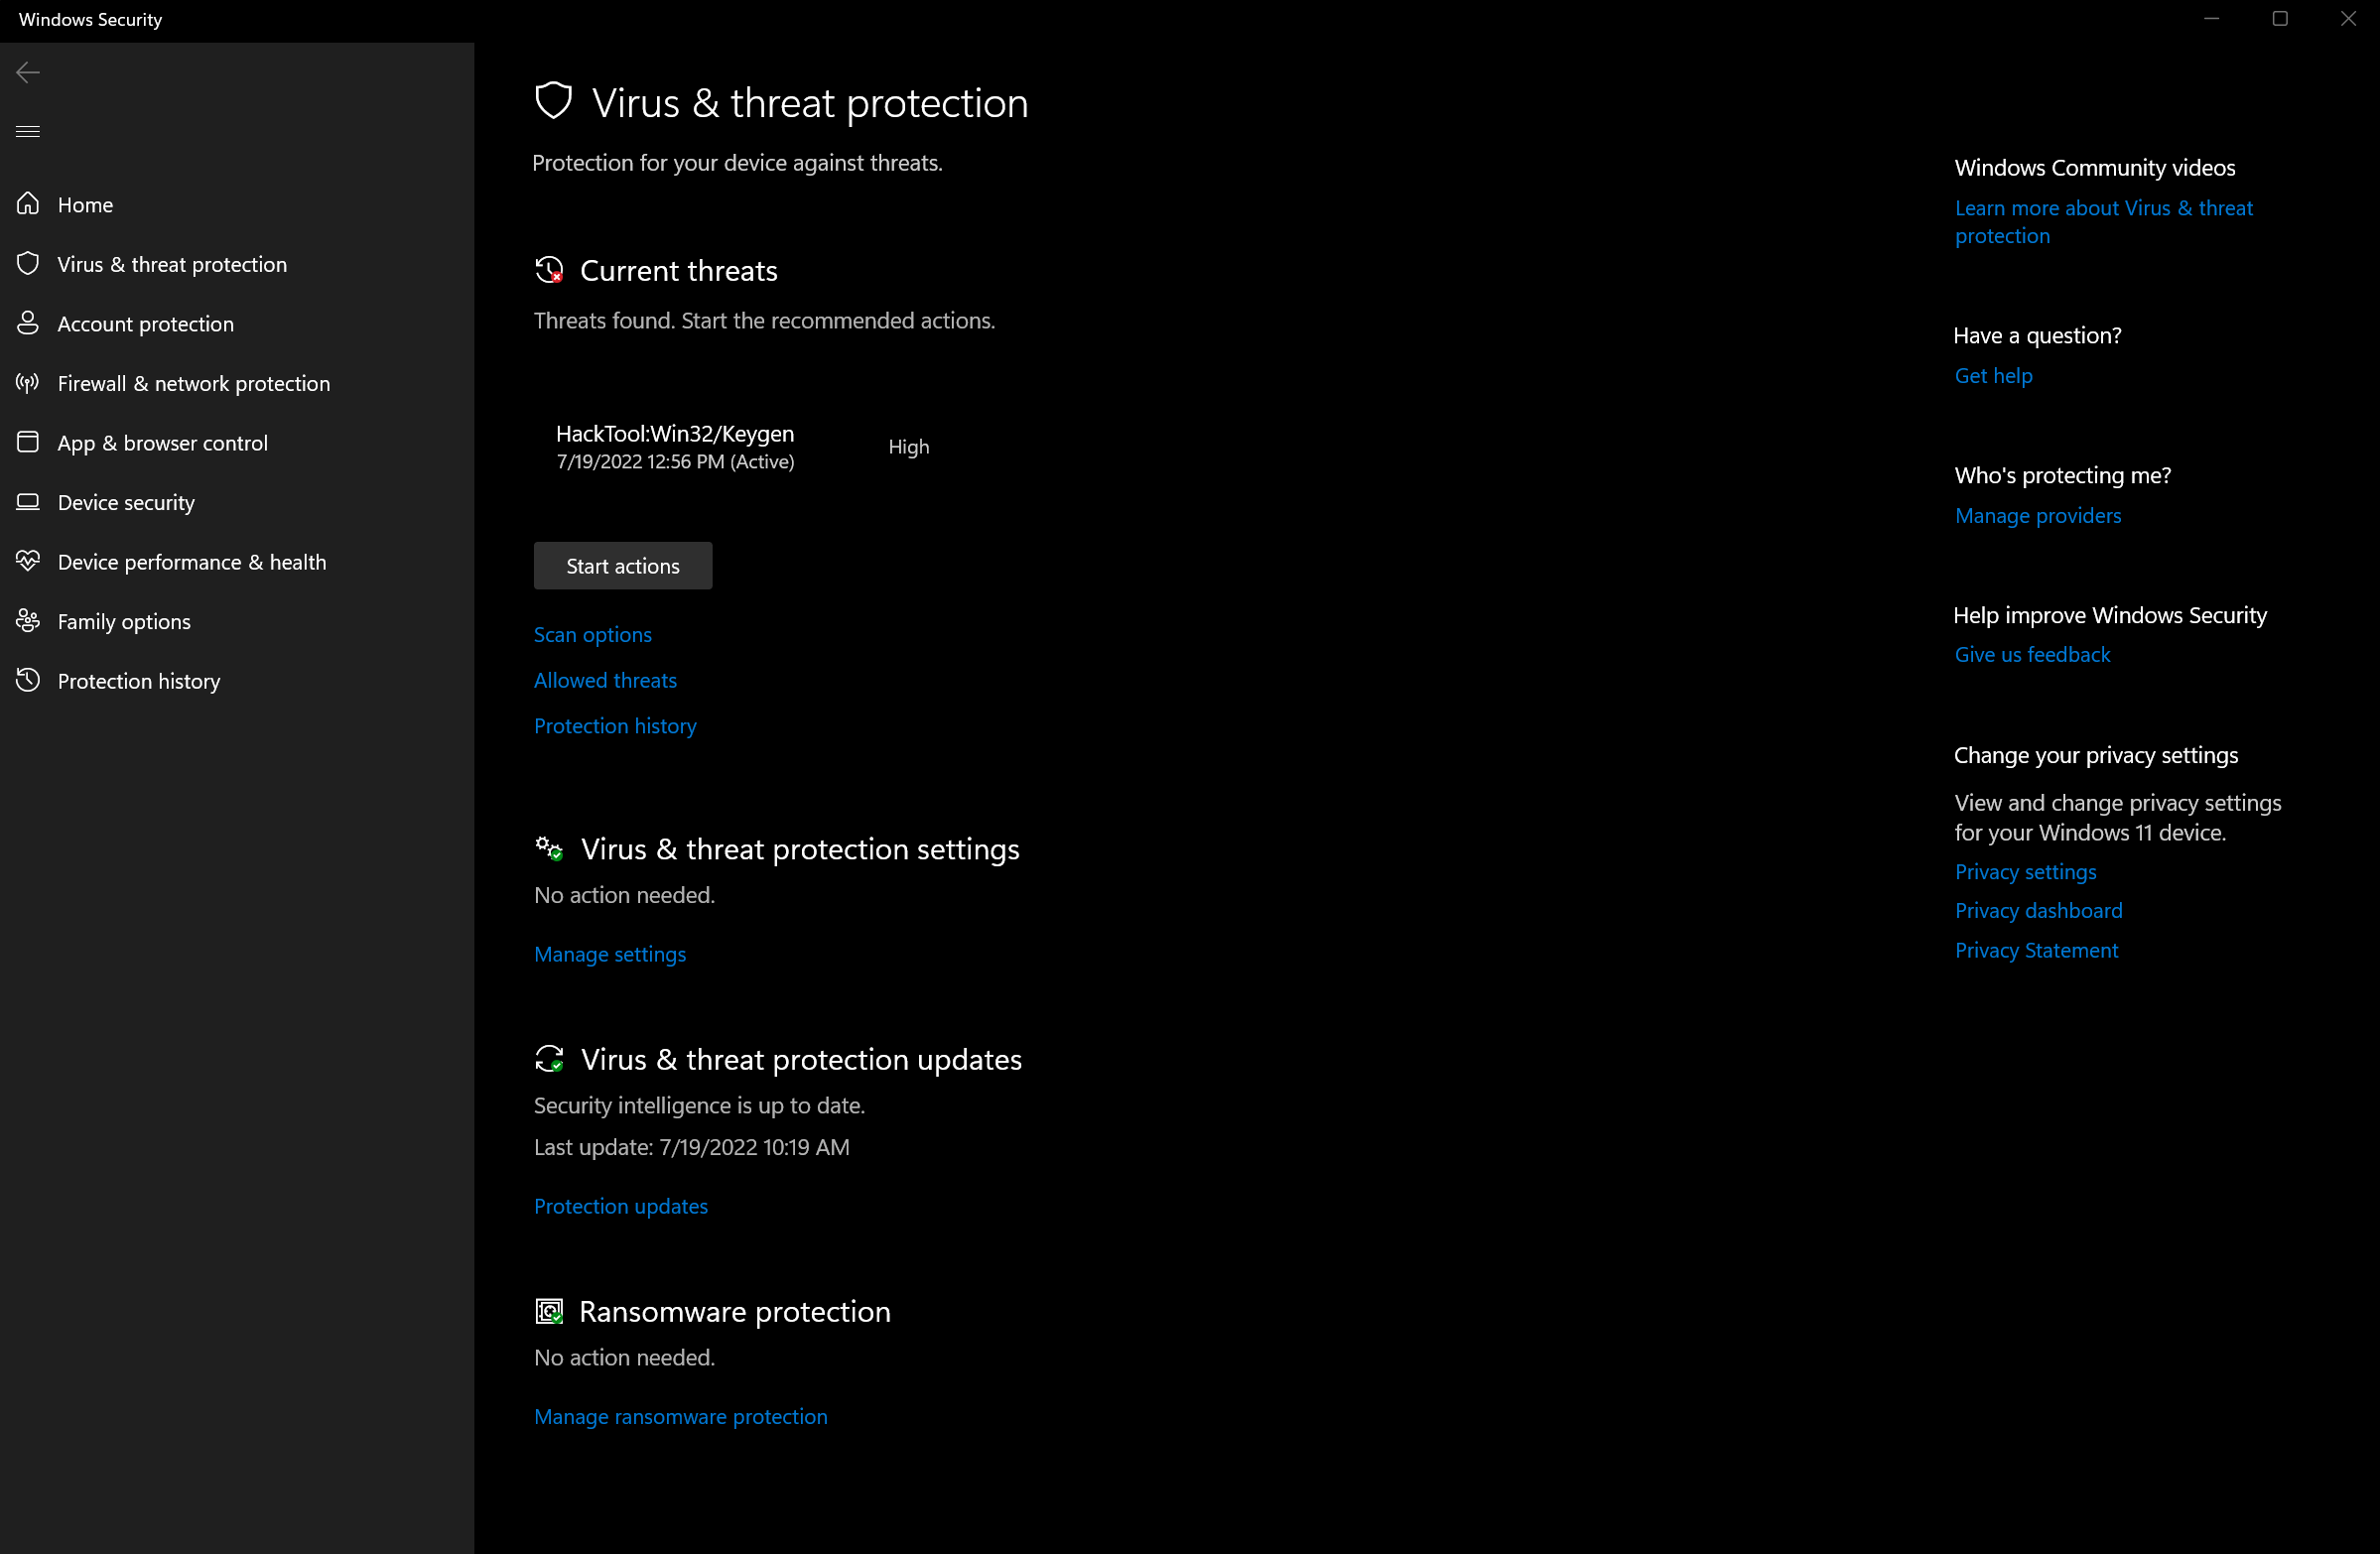Open Manage providers link

tap(2037, 515)
